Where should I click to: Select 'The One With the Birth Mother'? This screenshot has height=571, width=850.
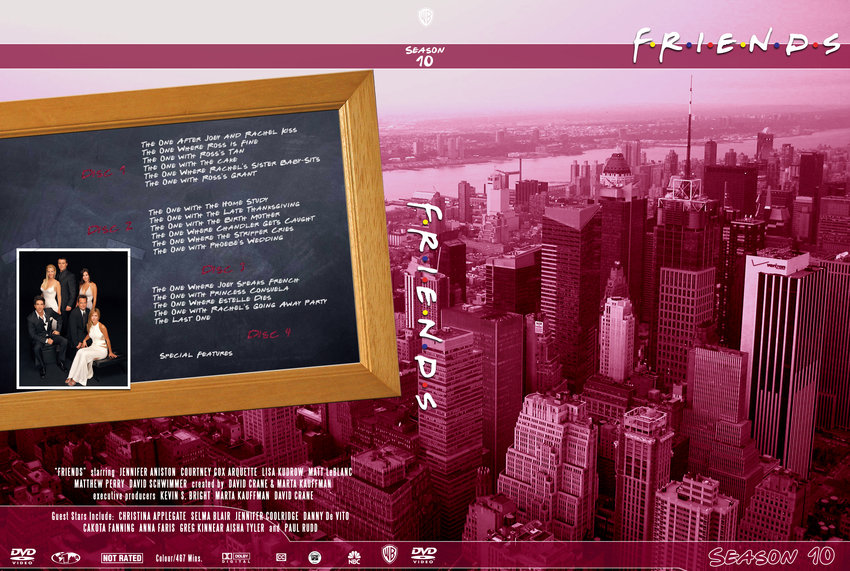(216, 222)
